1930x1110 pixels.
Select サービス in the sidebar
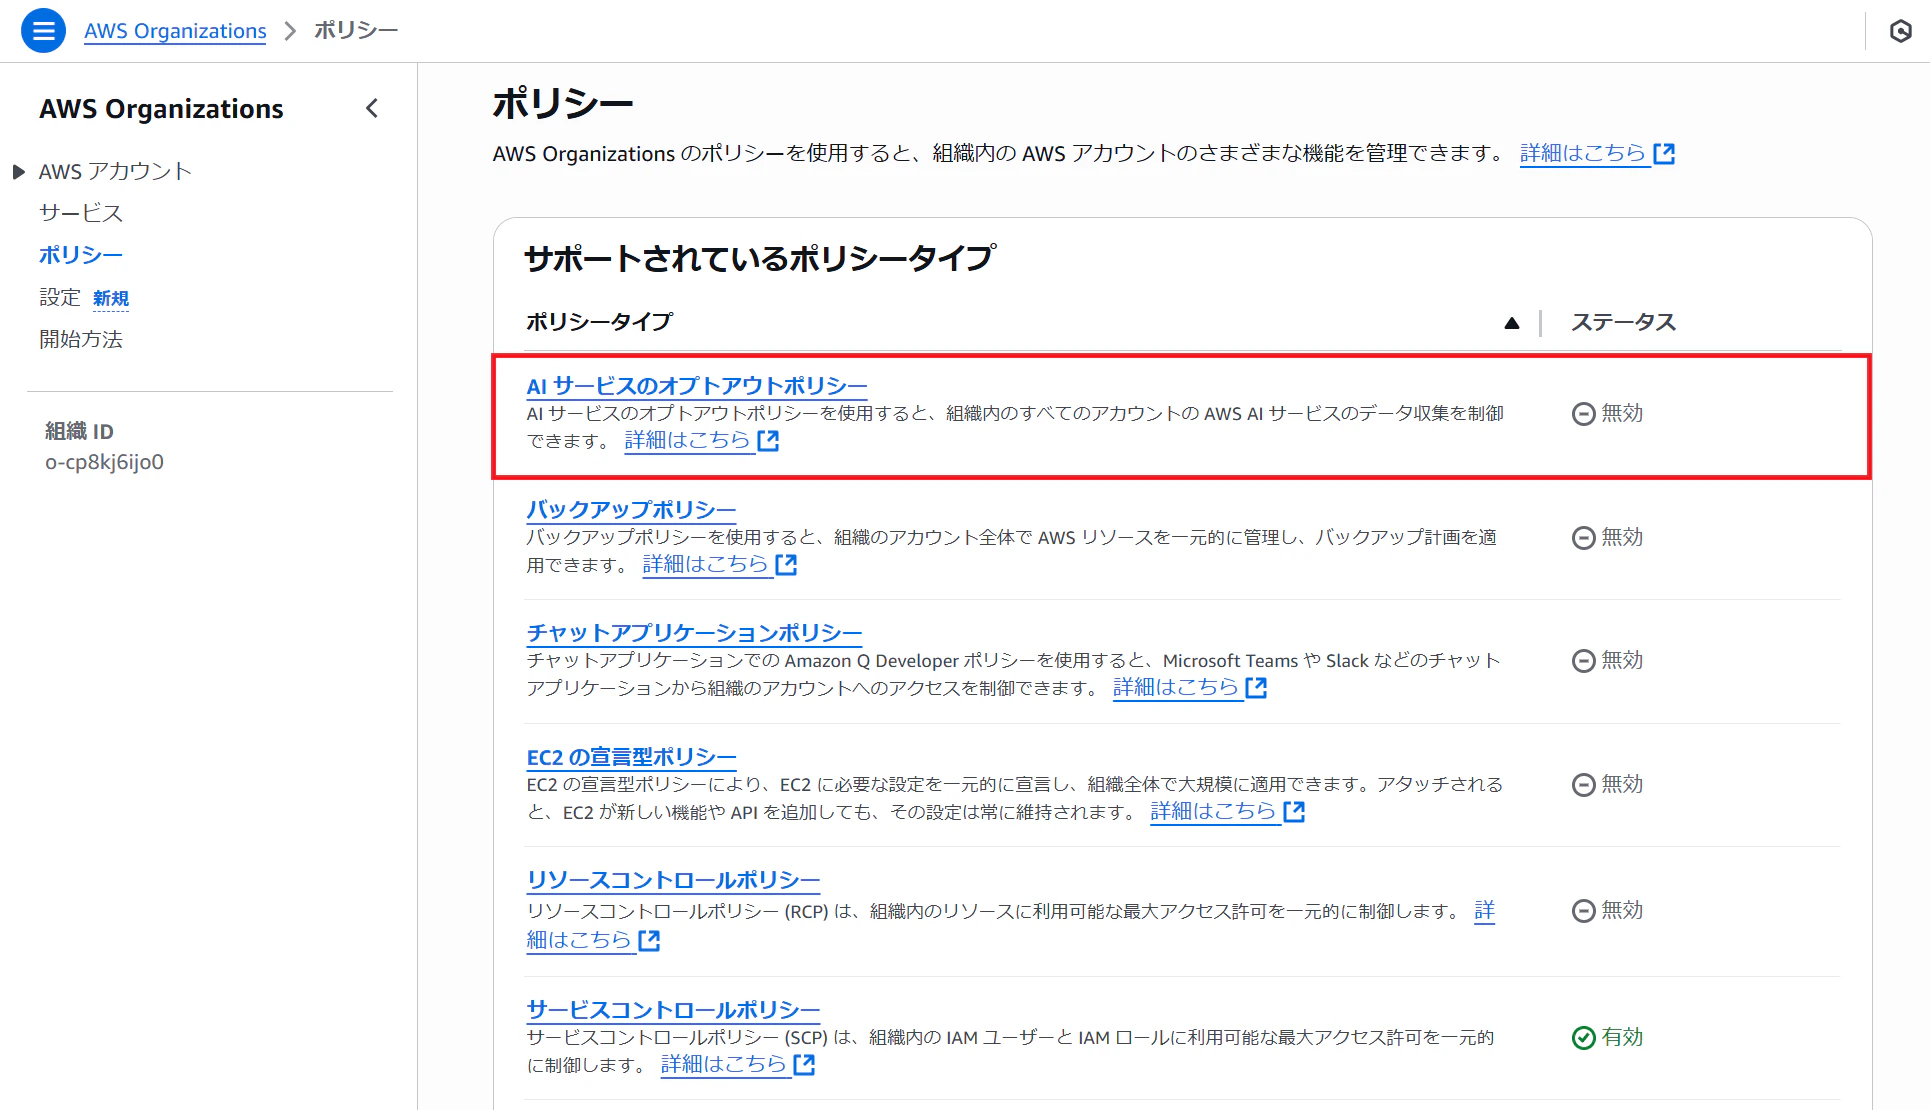tap(81, 213)
